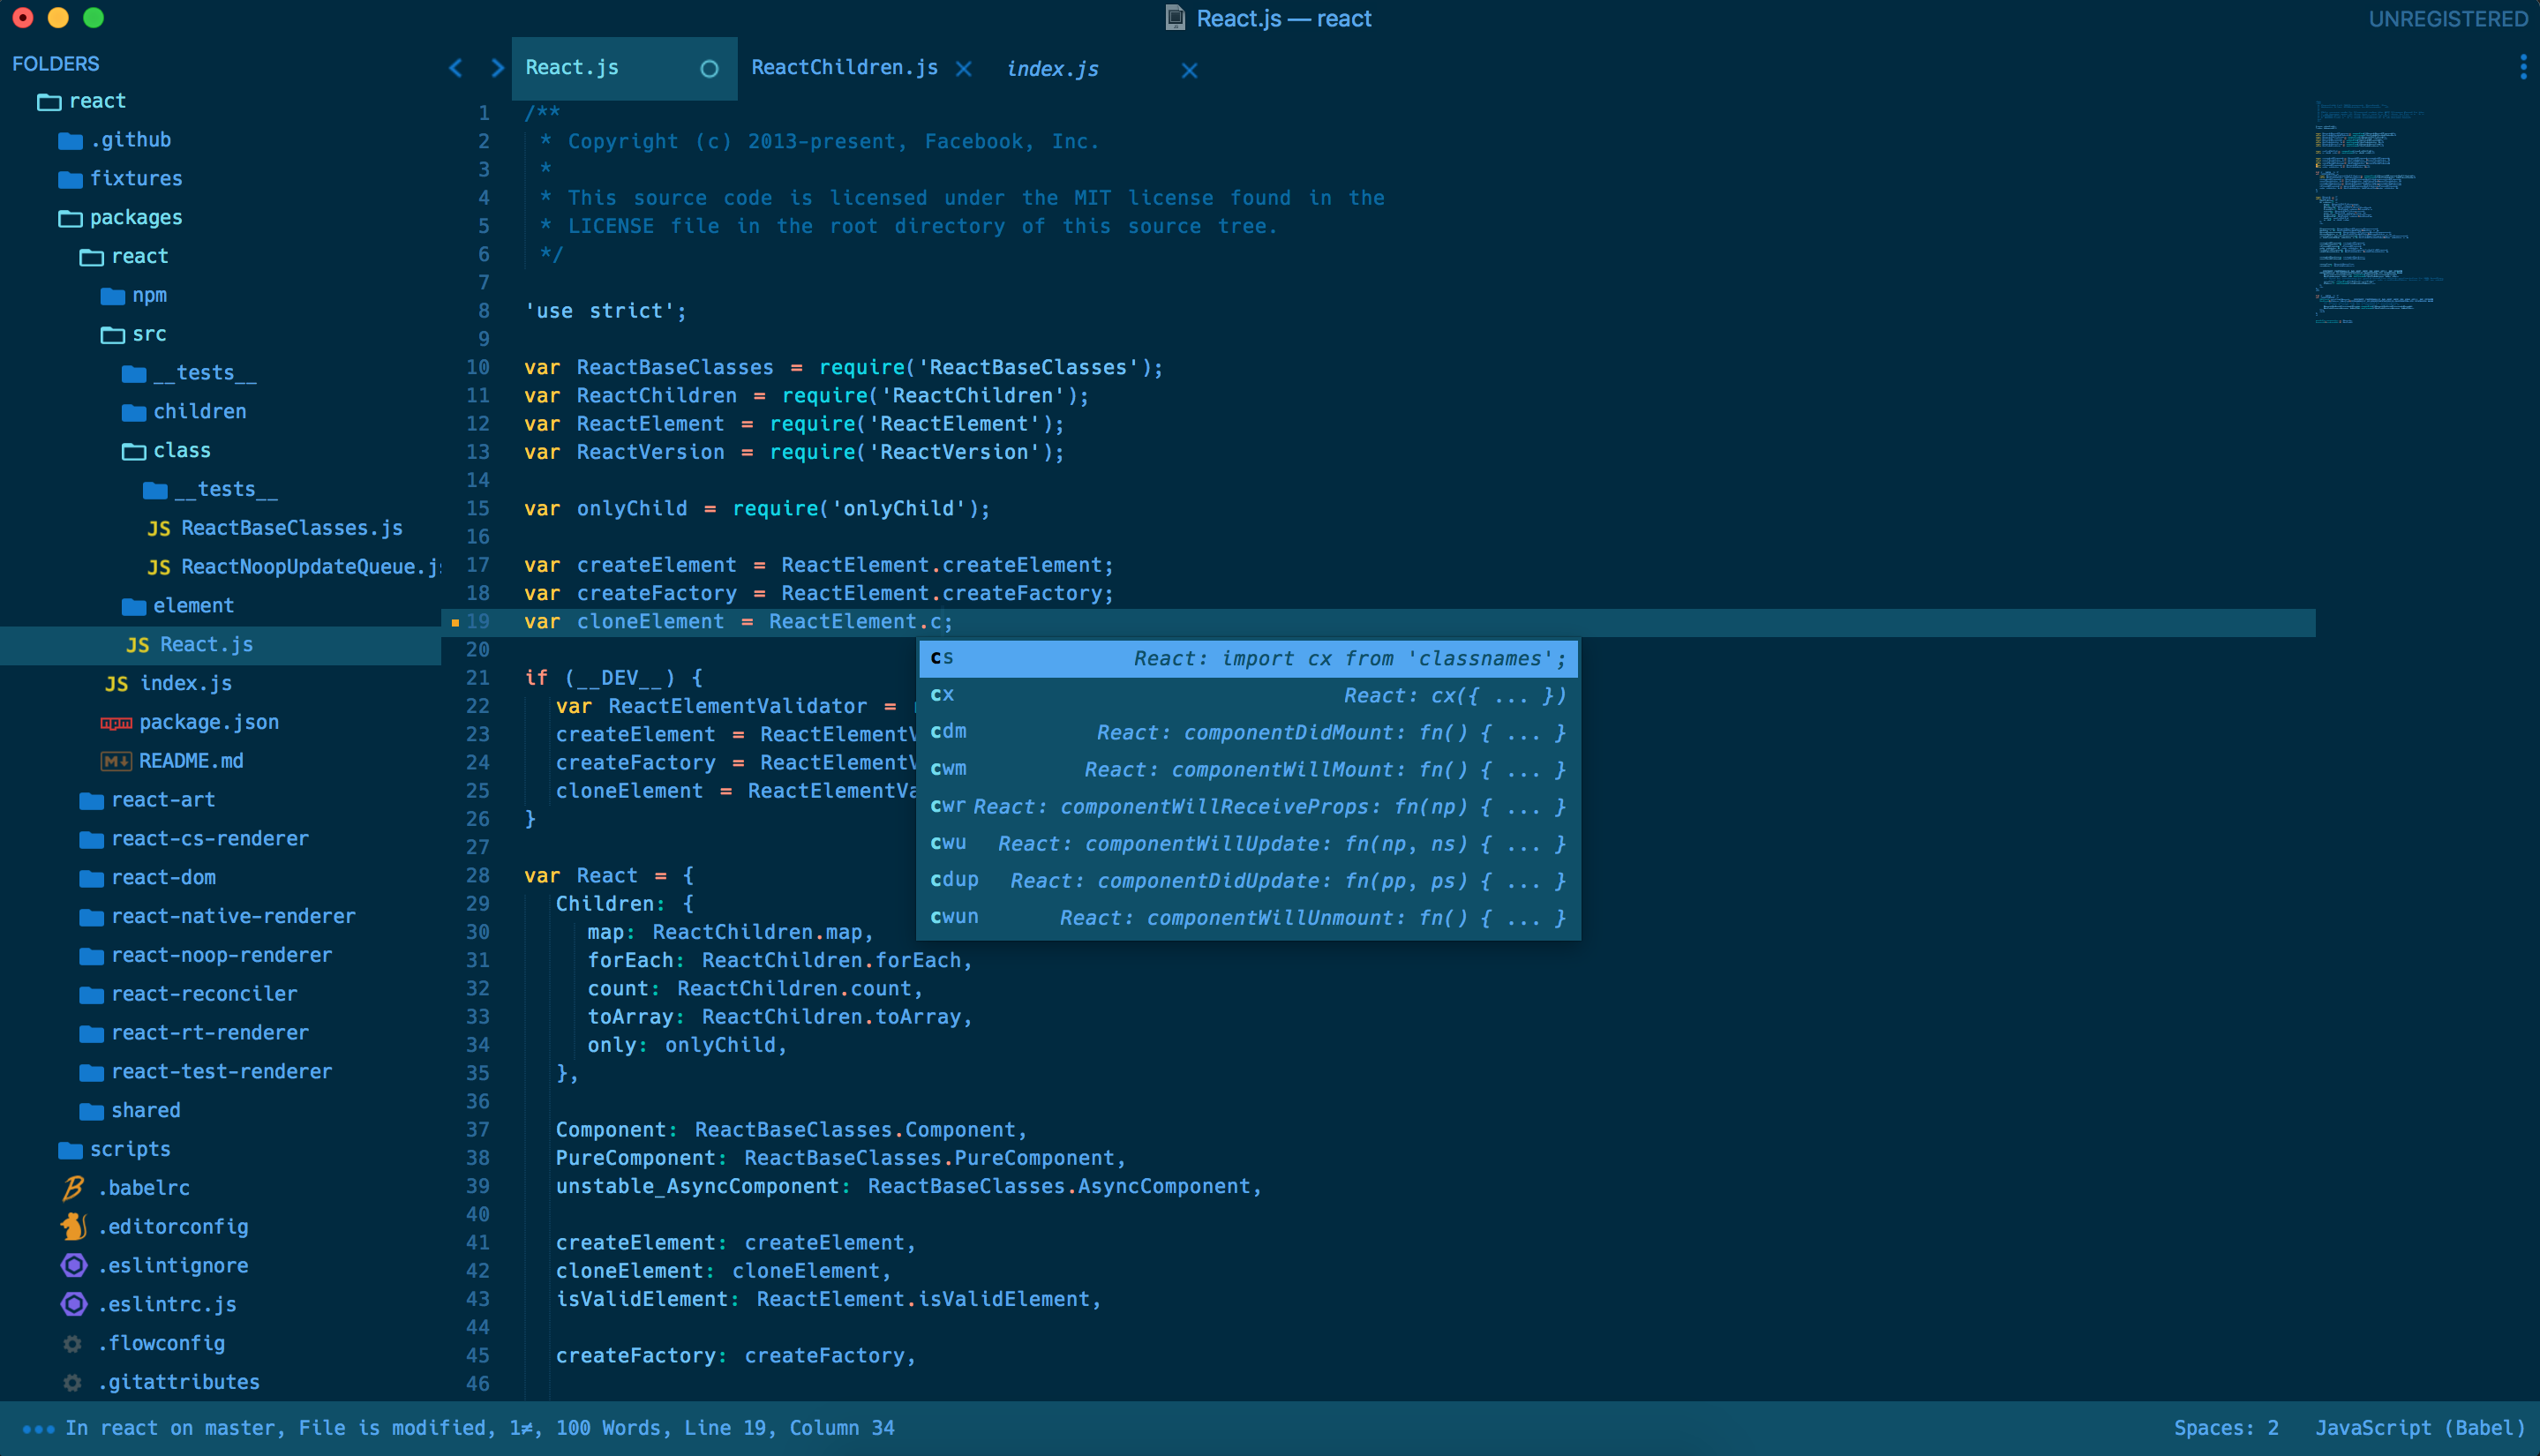Change indentation via 'Spaces: 2'
2540x1456 pixels.
[2226, 1428]
